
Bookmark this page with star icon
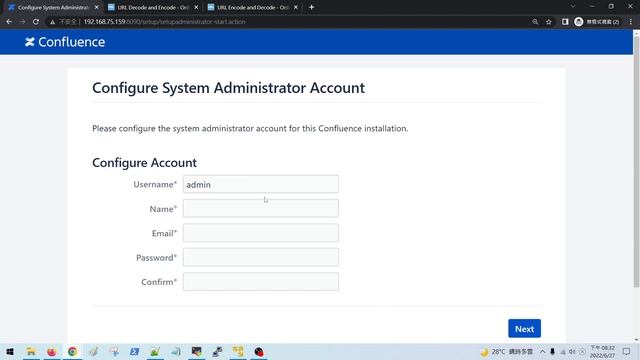click(x=549, y=22)
